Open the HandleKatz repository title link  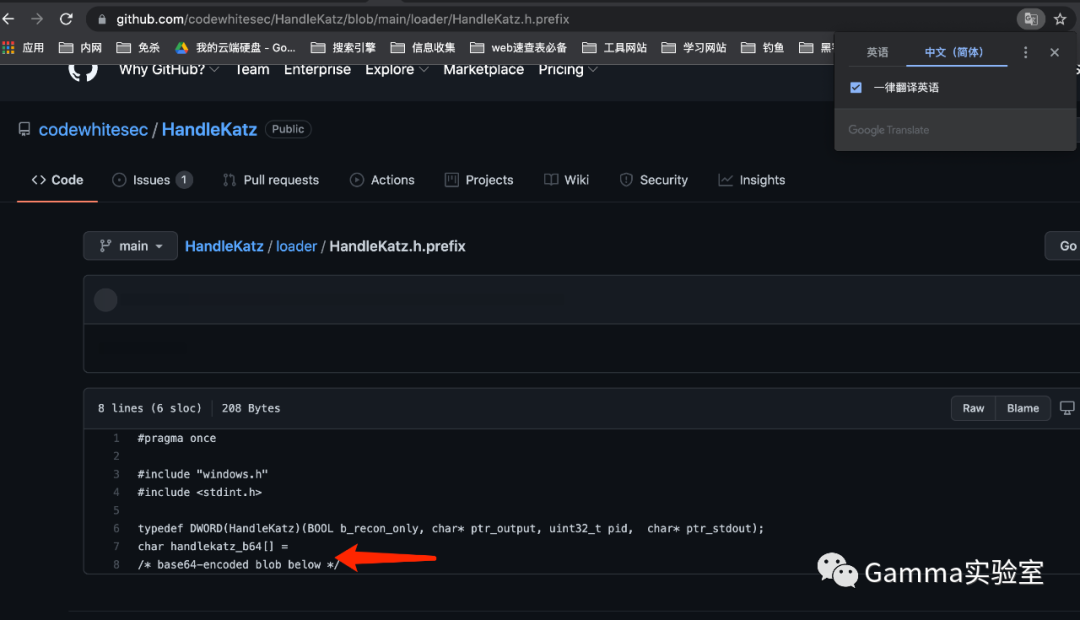209,130
